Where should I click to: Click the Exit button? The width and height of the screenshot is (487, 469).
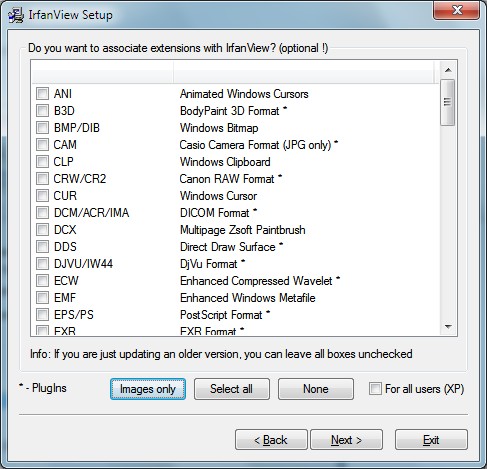[431, 440]
